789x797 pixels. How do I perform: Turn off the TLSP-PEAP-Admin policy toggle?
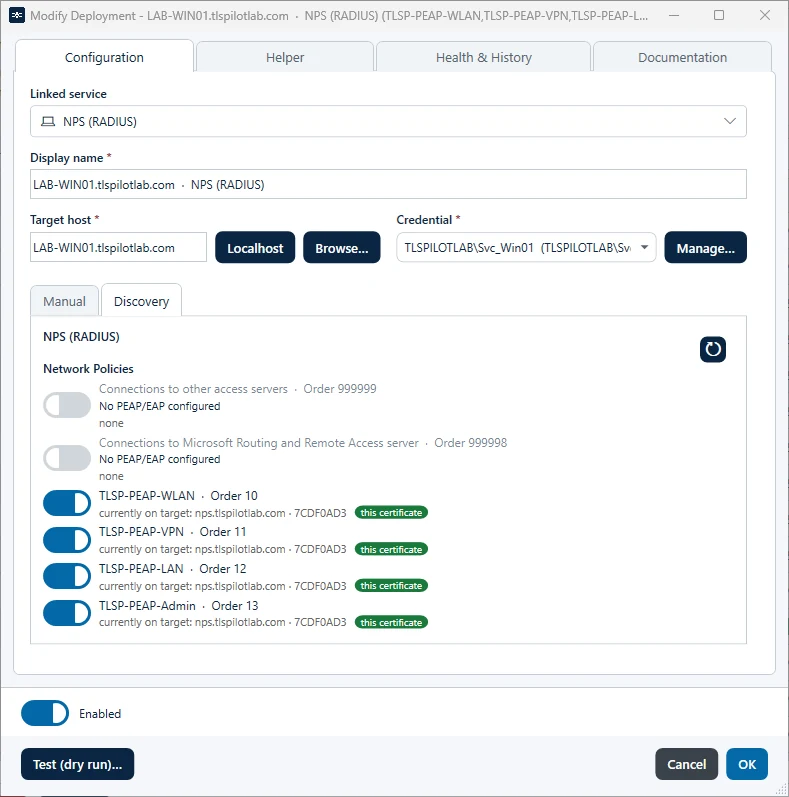[67, 613]
